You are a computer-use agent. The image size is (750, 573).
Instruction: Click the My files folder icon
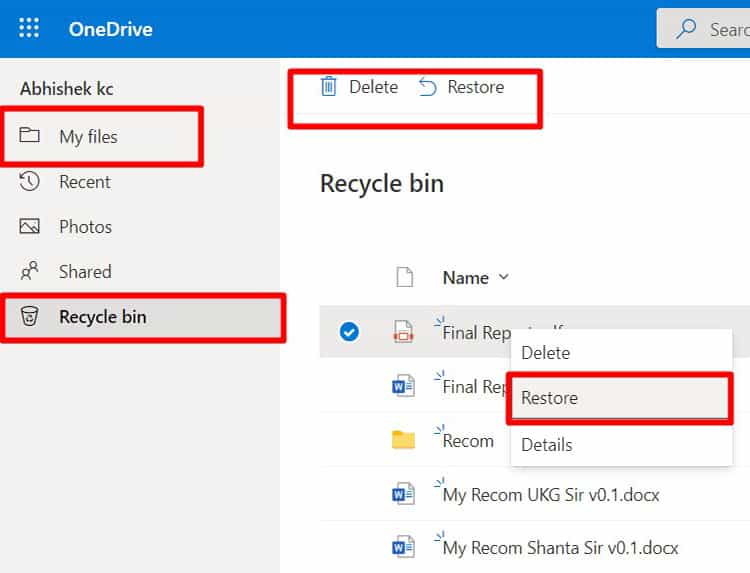(29, 135)
